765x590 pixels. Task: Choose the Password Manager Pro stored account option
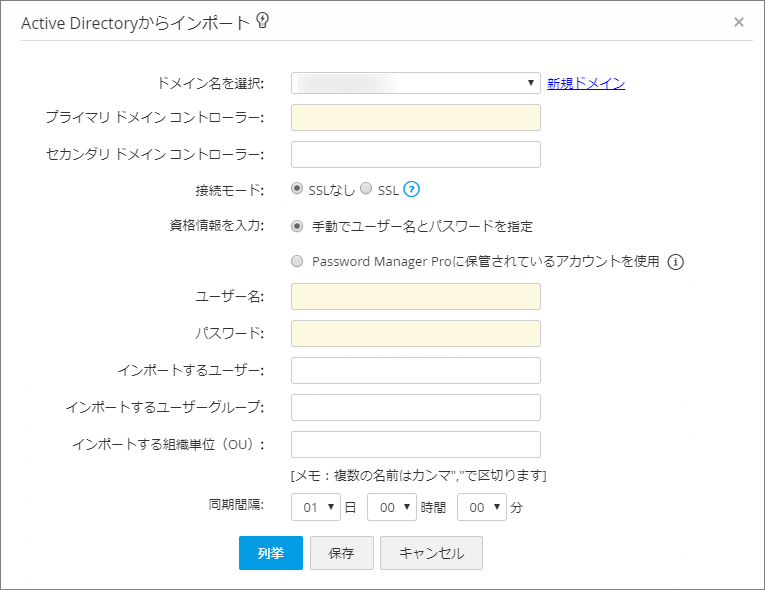[x=297, y=262]
